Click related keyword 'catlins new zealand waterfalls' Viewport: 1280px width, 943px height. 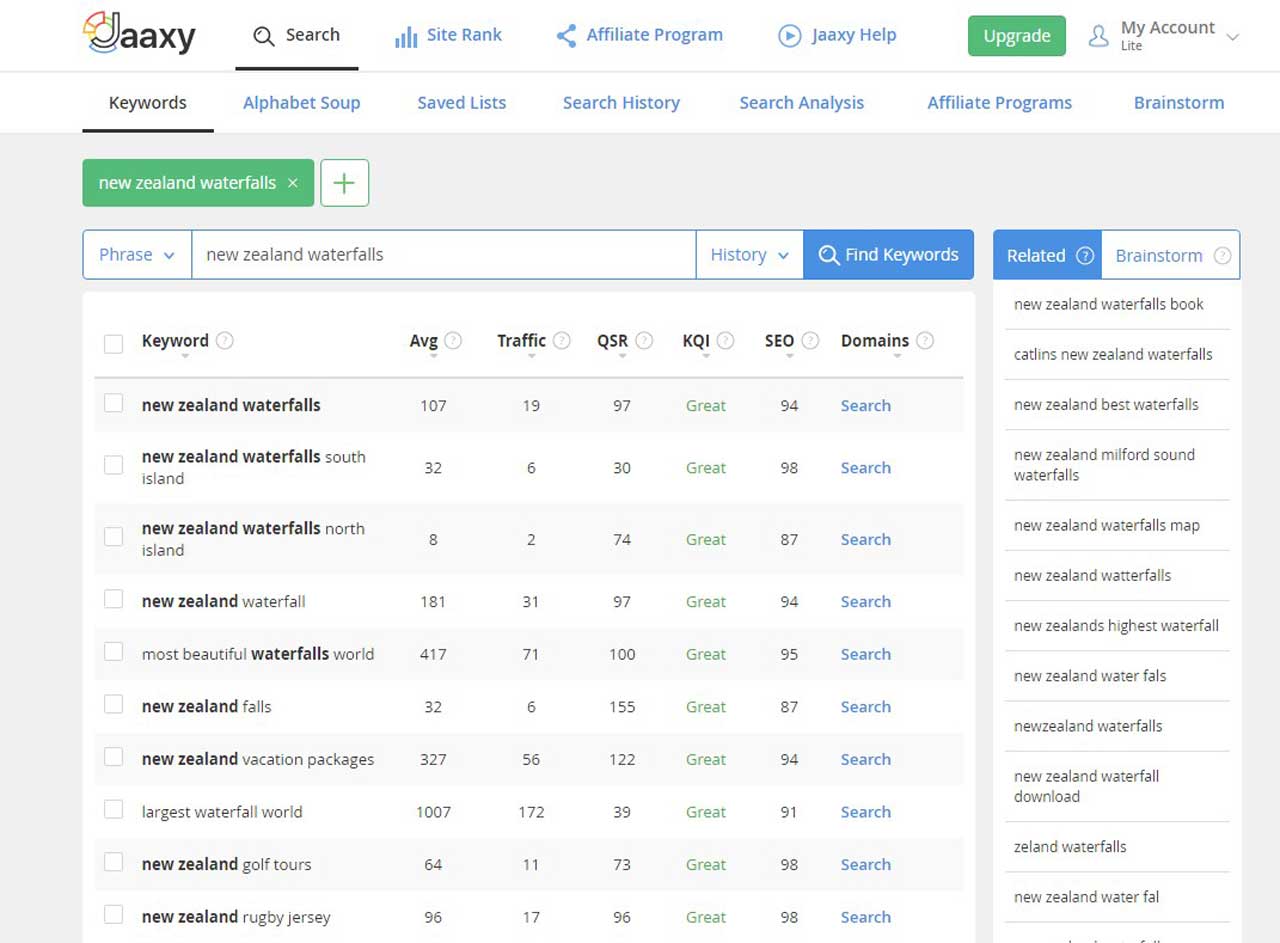(1113, 354)
